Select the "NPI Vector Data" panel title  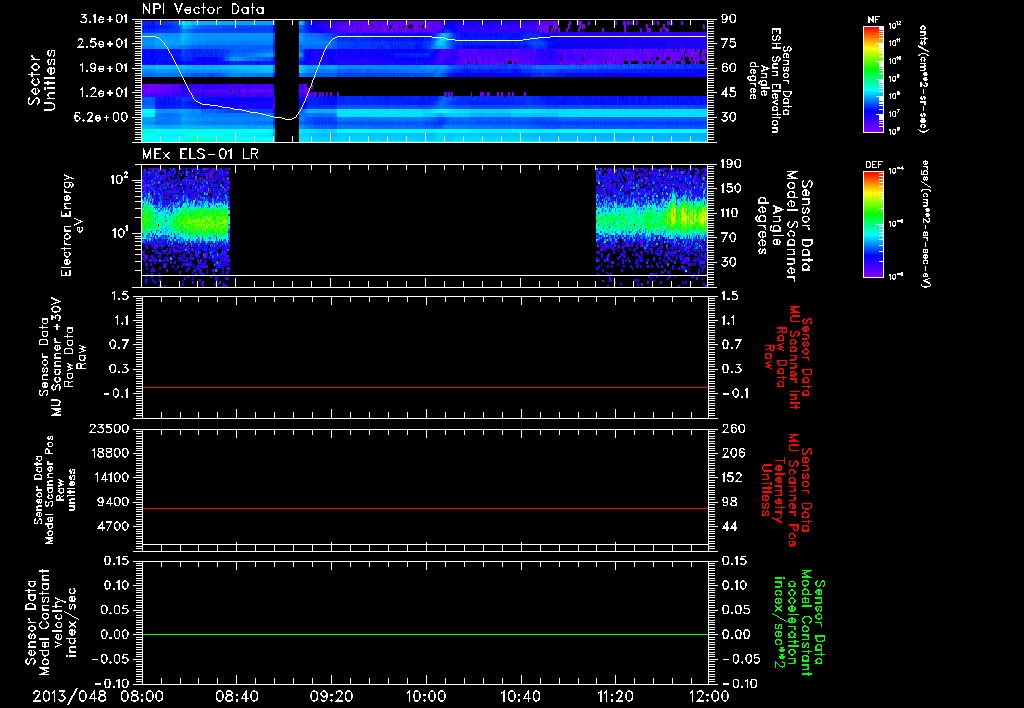(x=203, y=9)
